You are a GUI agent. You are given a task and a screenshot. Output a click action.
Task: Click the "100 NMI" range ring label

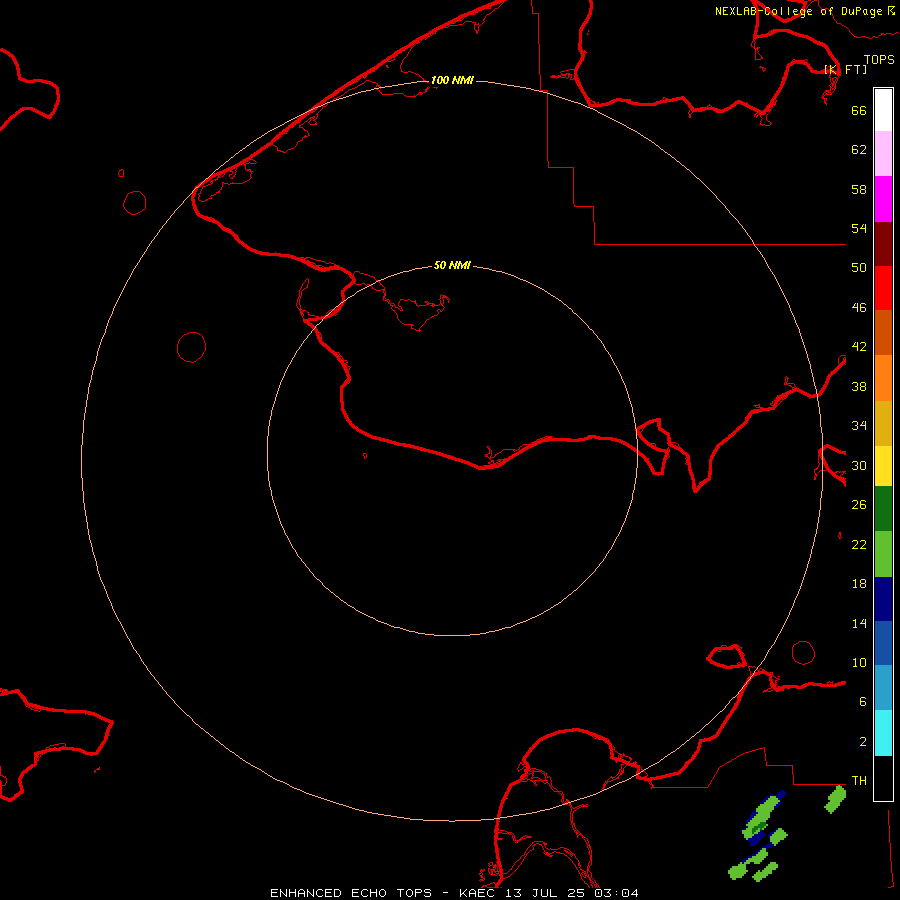(x=452, y=80)
